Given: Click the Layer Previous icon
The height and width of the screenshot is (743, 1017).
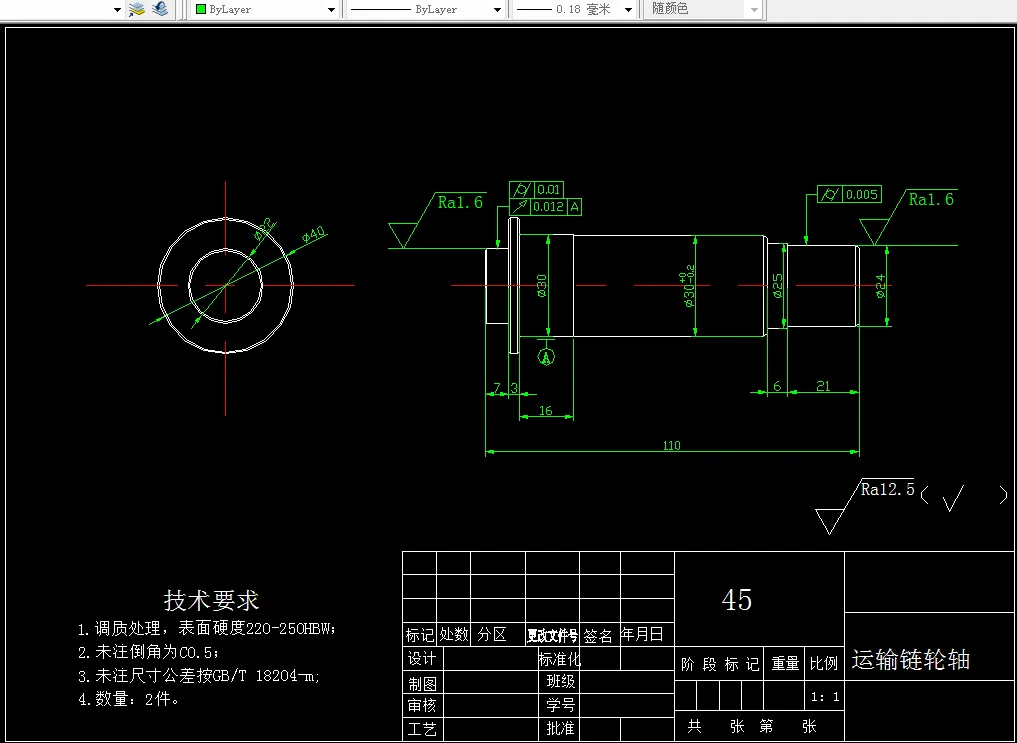Looking at the screenshot, I should (160, 9).
